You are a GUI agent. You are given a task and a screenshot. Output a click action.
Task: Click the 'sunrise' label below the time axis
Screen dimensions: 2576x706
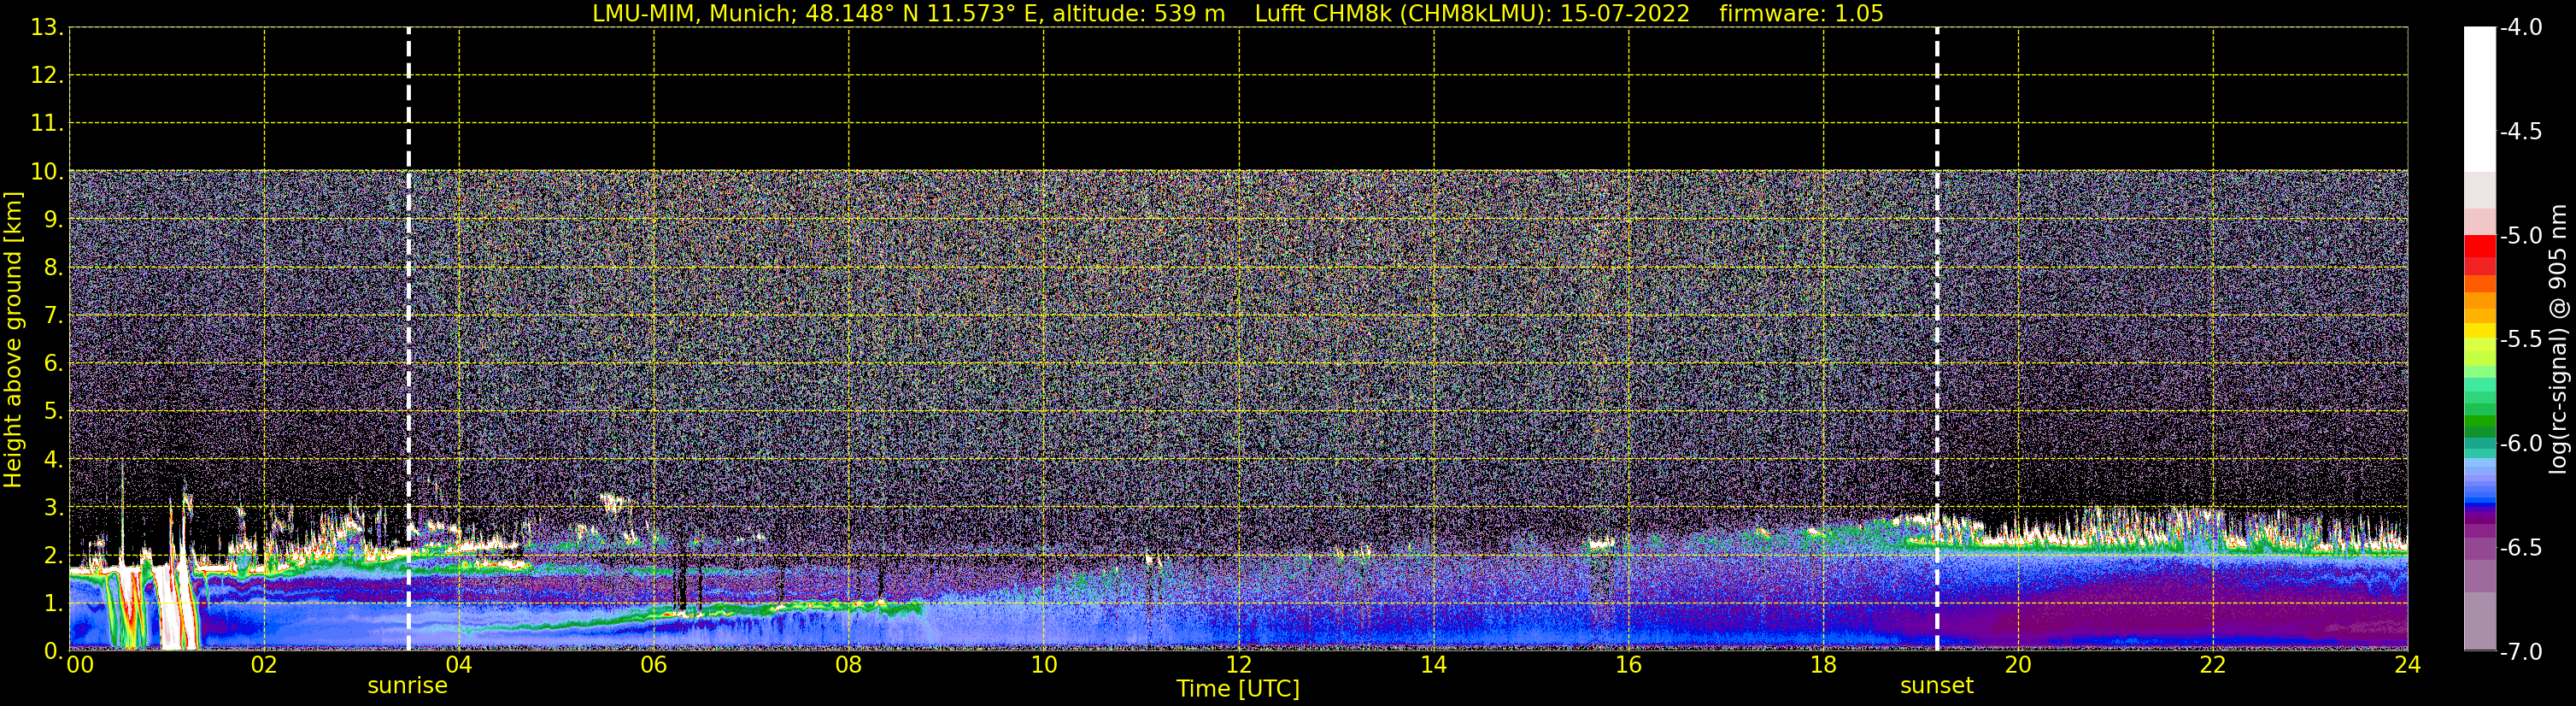[x=407, y=686]
